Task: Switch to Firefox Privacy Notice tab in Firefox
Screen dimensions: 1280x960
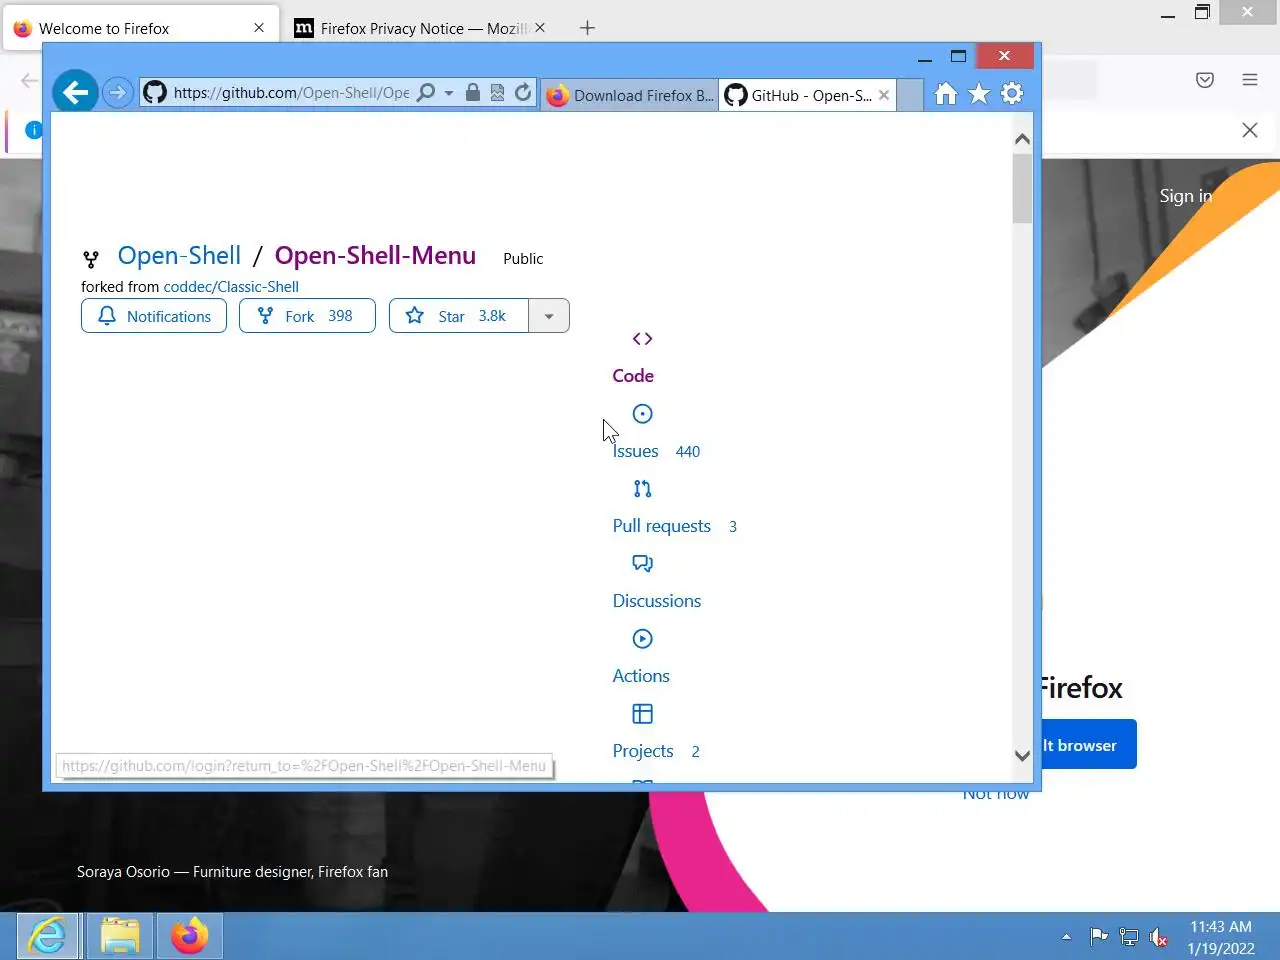Action: [x=422, y=28]
